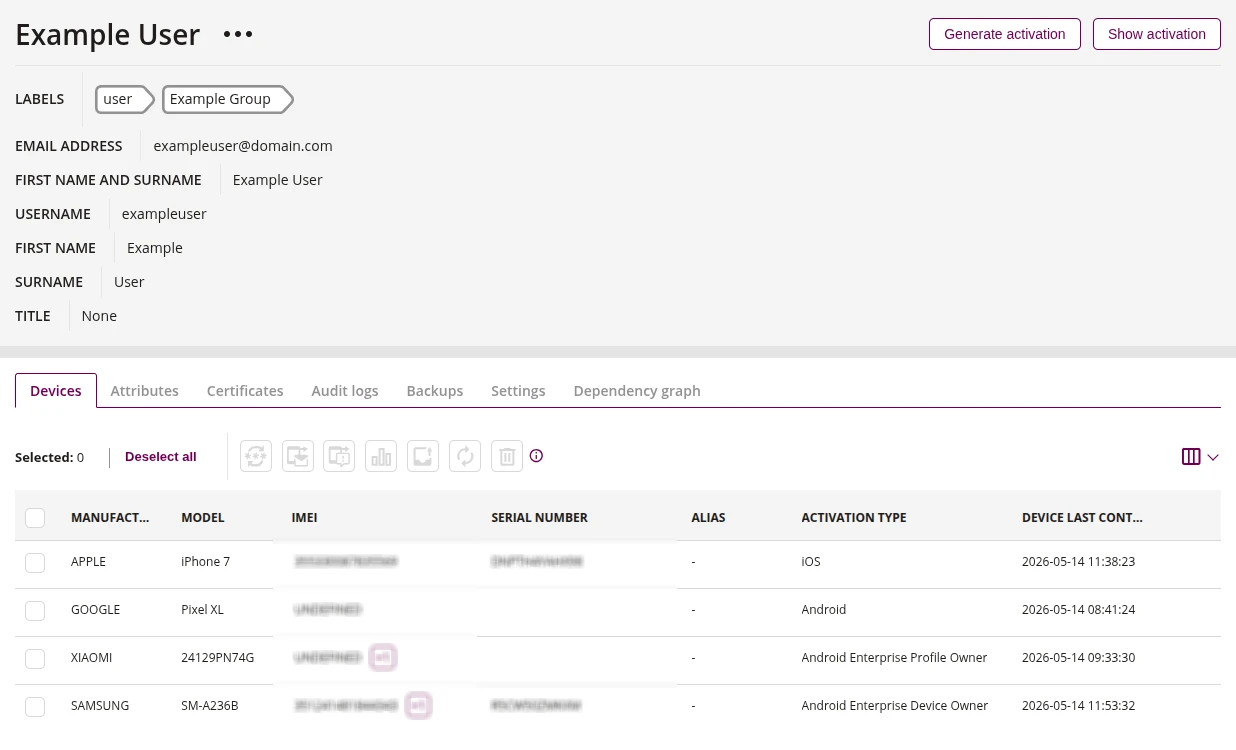Click the pink badge icon in SAMSUNG row
Image resolution: width=1236 pixels, height=750 pixels.
pos(419,705)
